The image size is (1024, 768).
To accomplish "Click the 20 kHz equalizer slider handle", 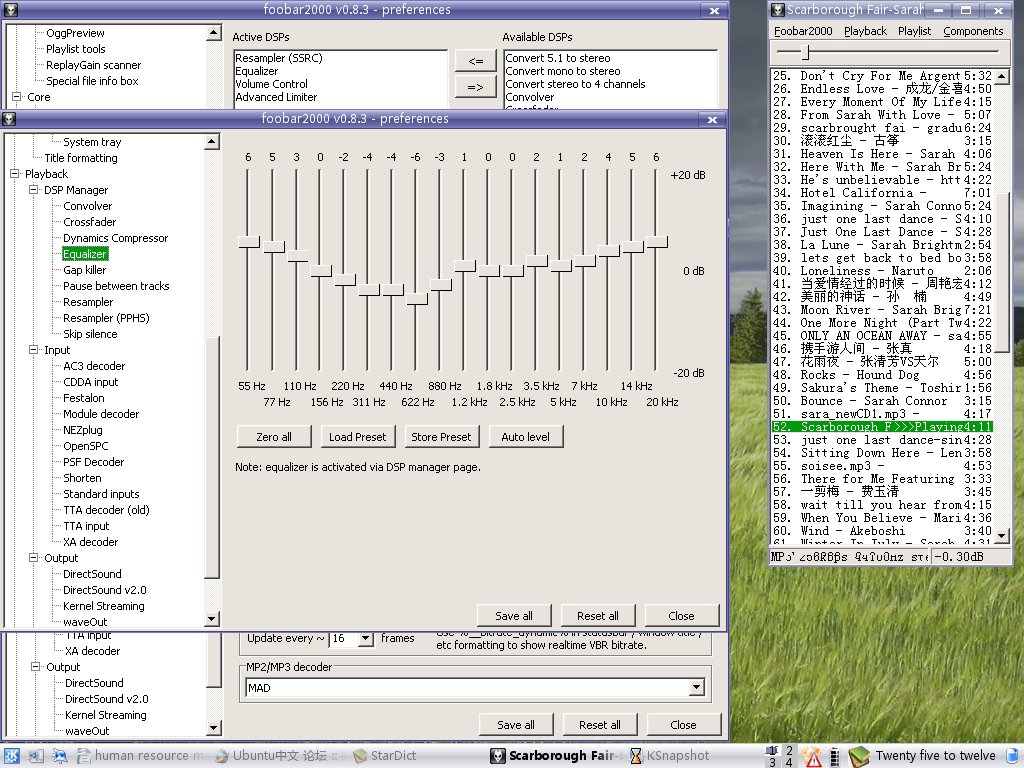I will (656, 242).
